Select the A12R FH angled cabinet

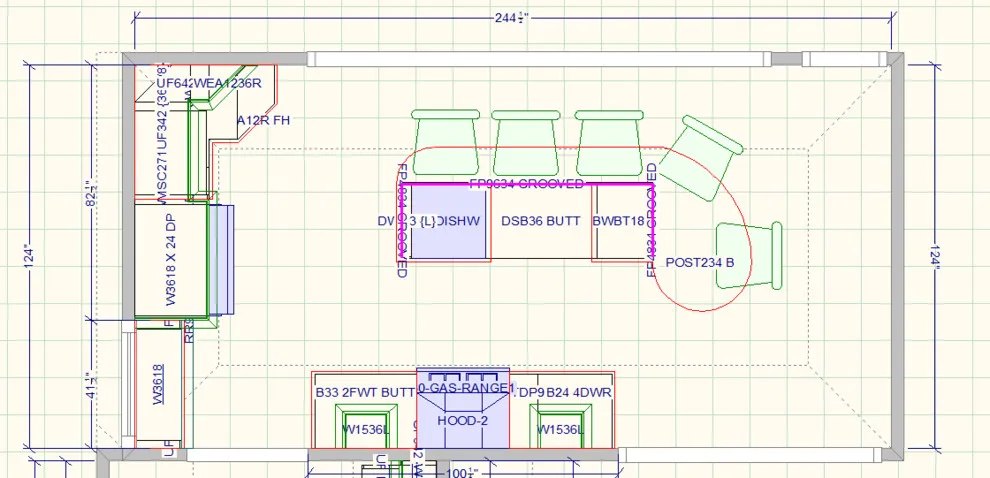pyautogui.click(x=263, y=120)
